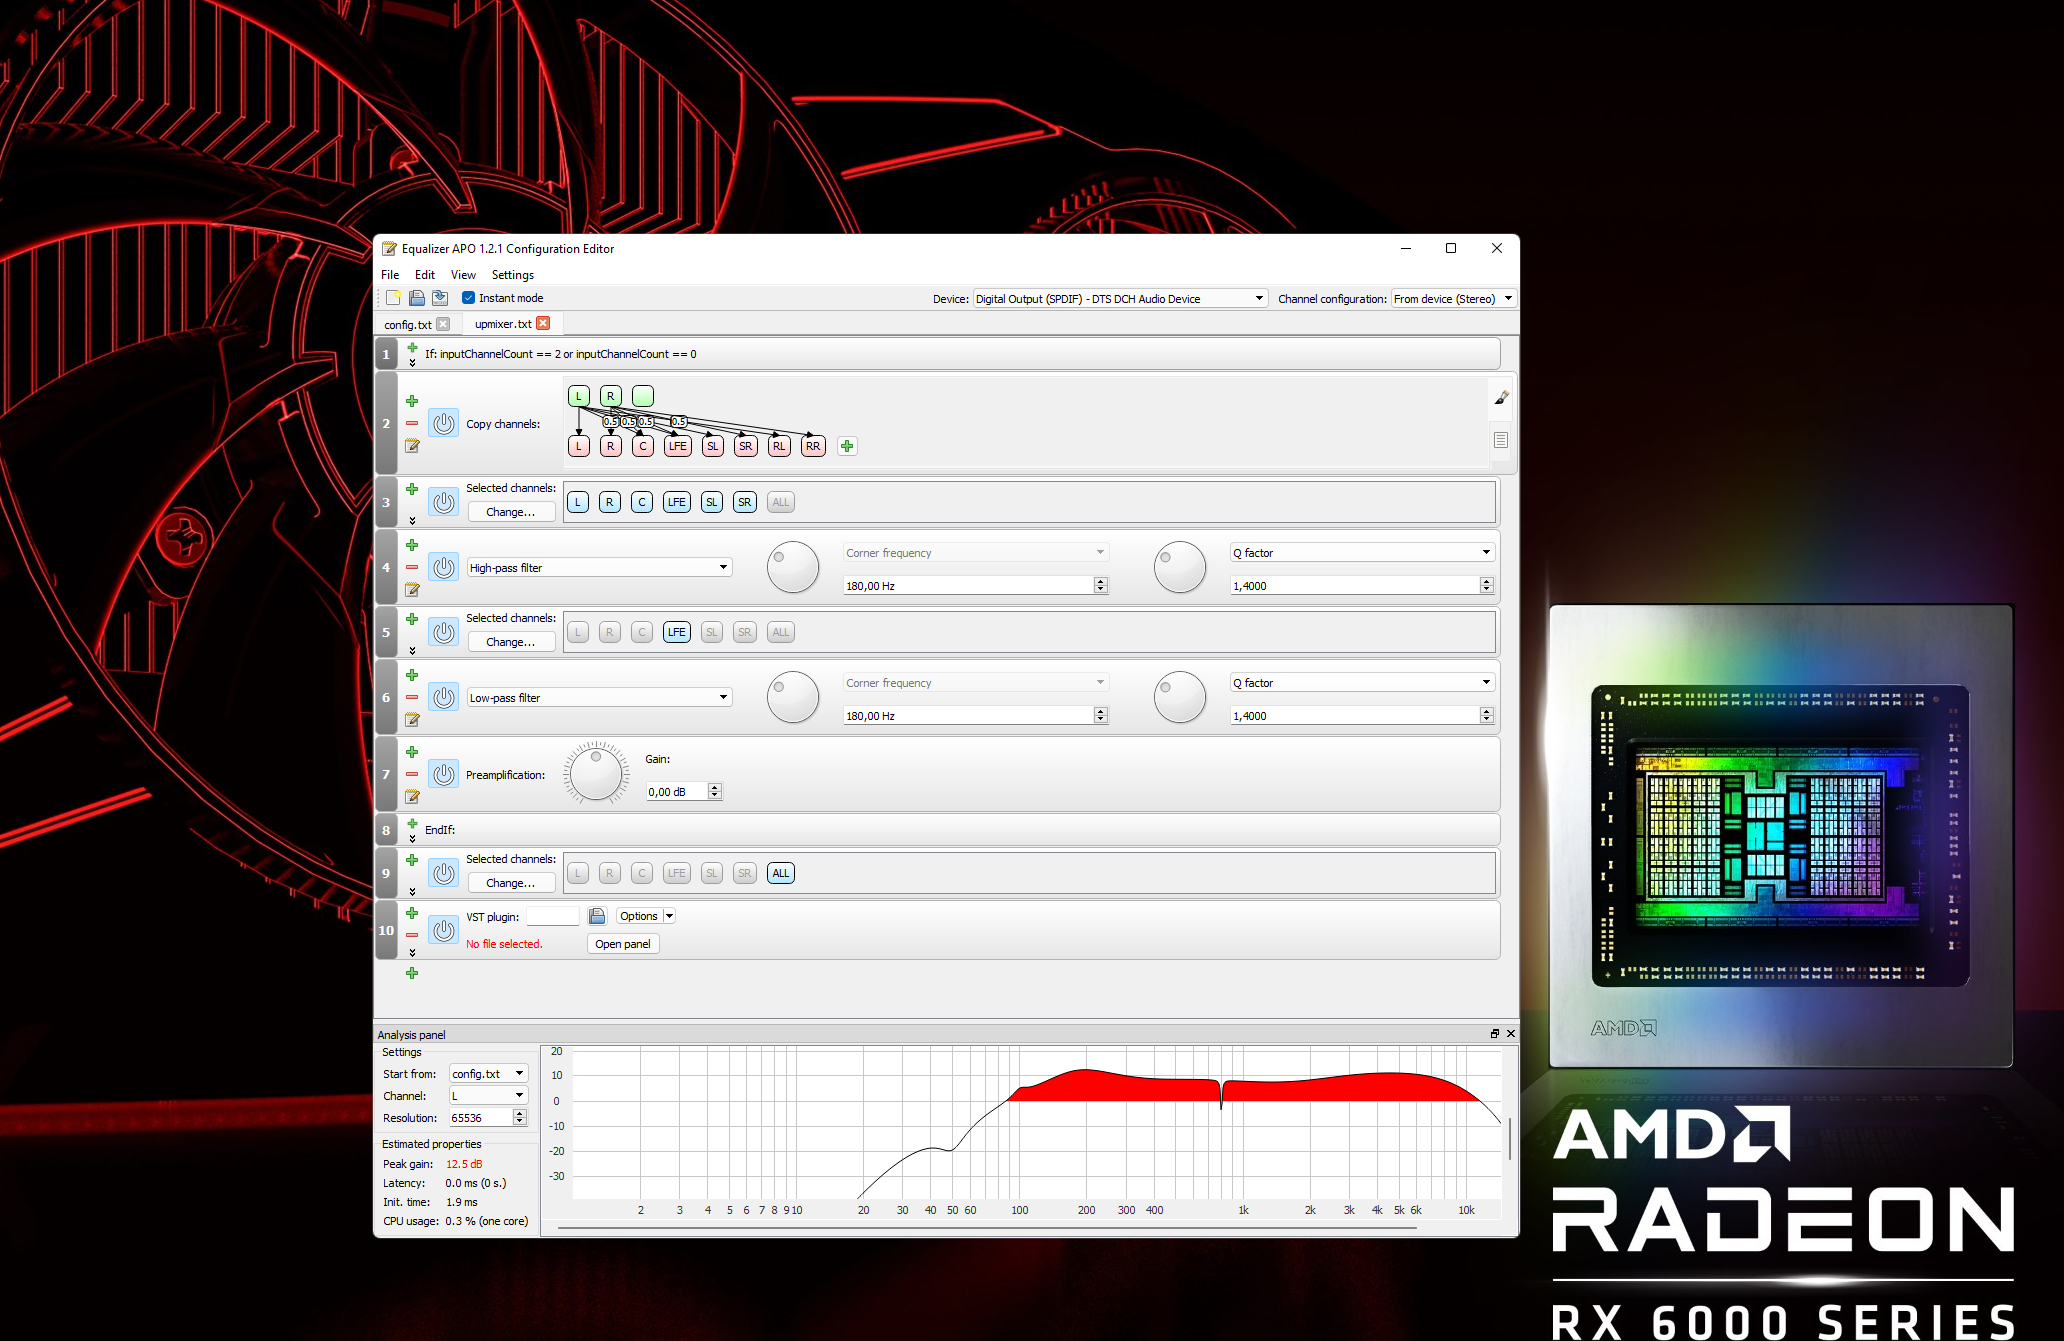Add an output channel after RR
Image resolution: width=2064 pixels, height=1341 pixels.
point(847,446)
